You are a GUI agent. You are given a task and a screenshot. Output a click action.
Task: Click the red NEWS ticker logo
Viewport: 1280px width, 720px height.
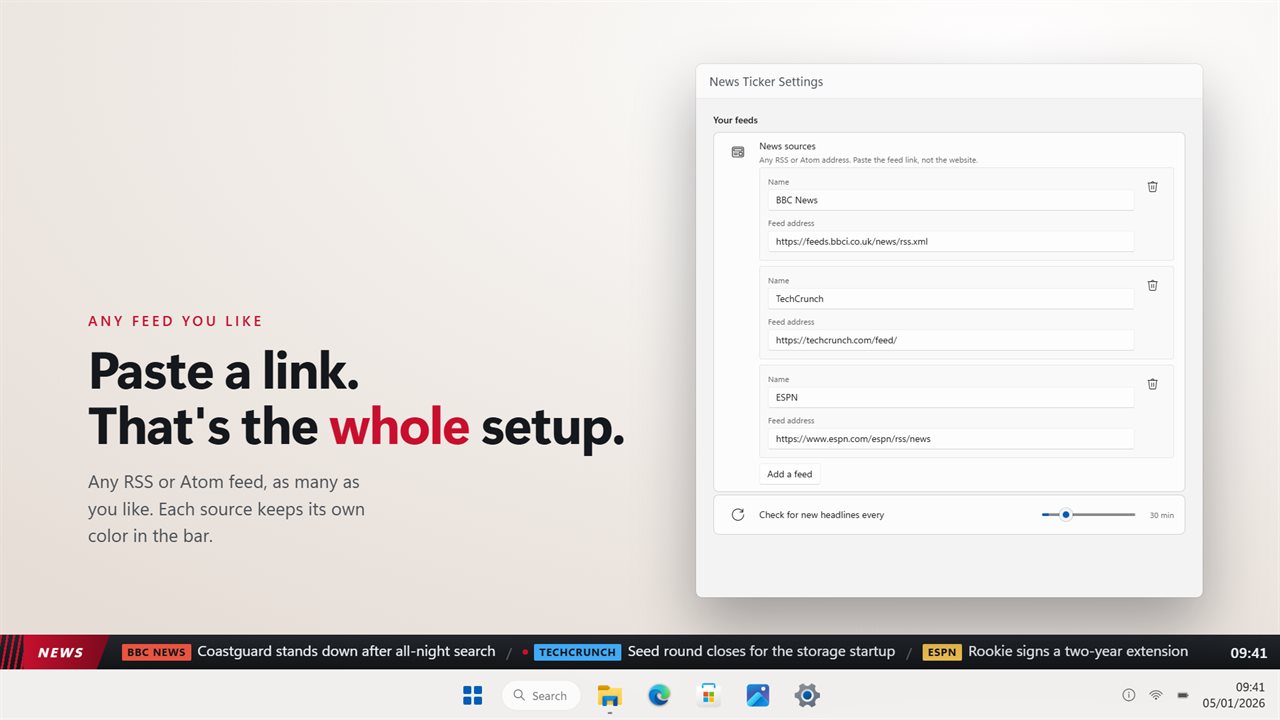point(55,652)
